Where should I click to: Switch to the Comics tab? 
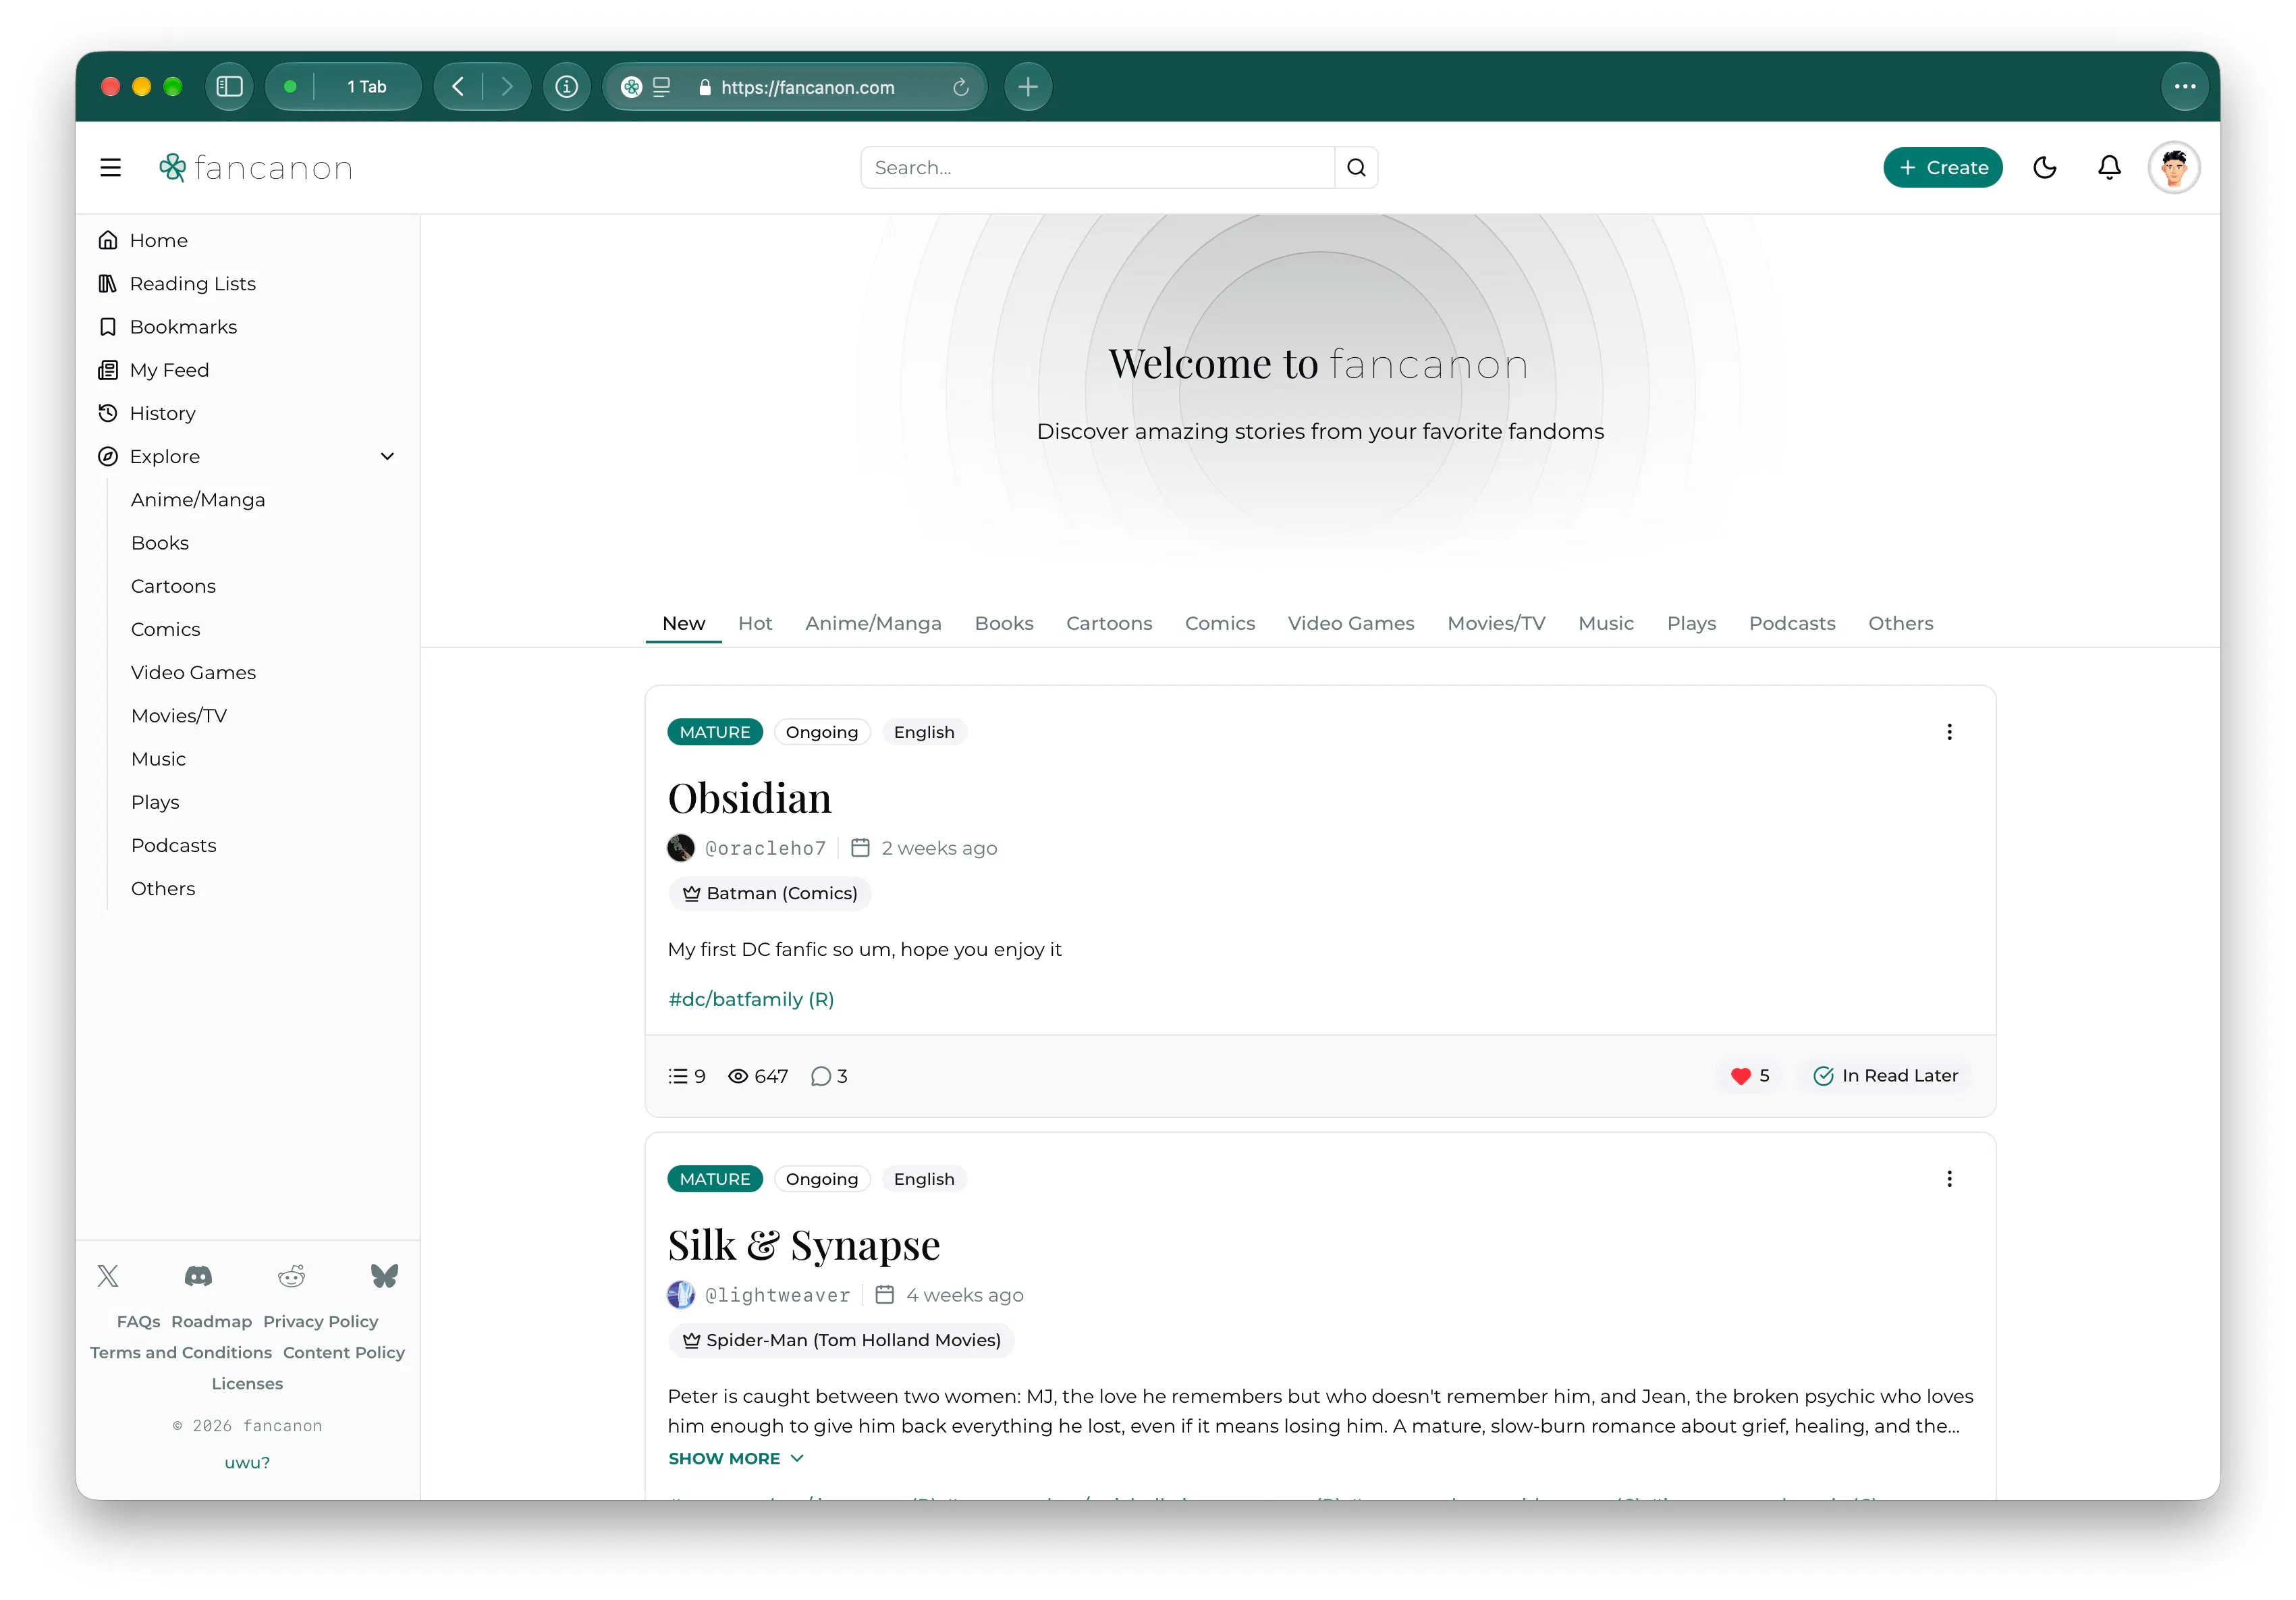click(1219, 623)
